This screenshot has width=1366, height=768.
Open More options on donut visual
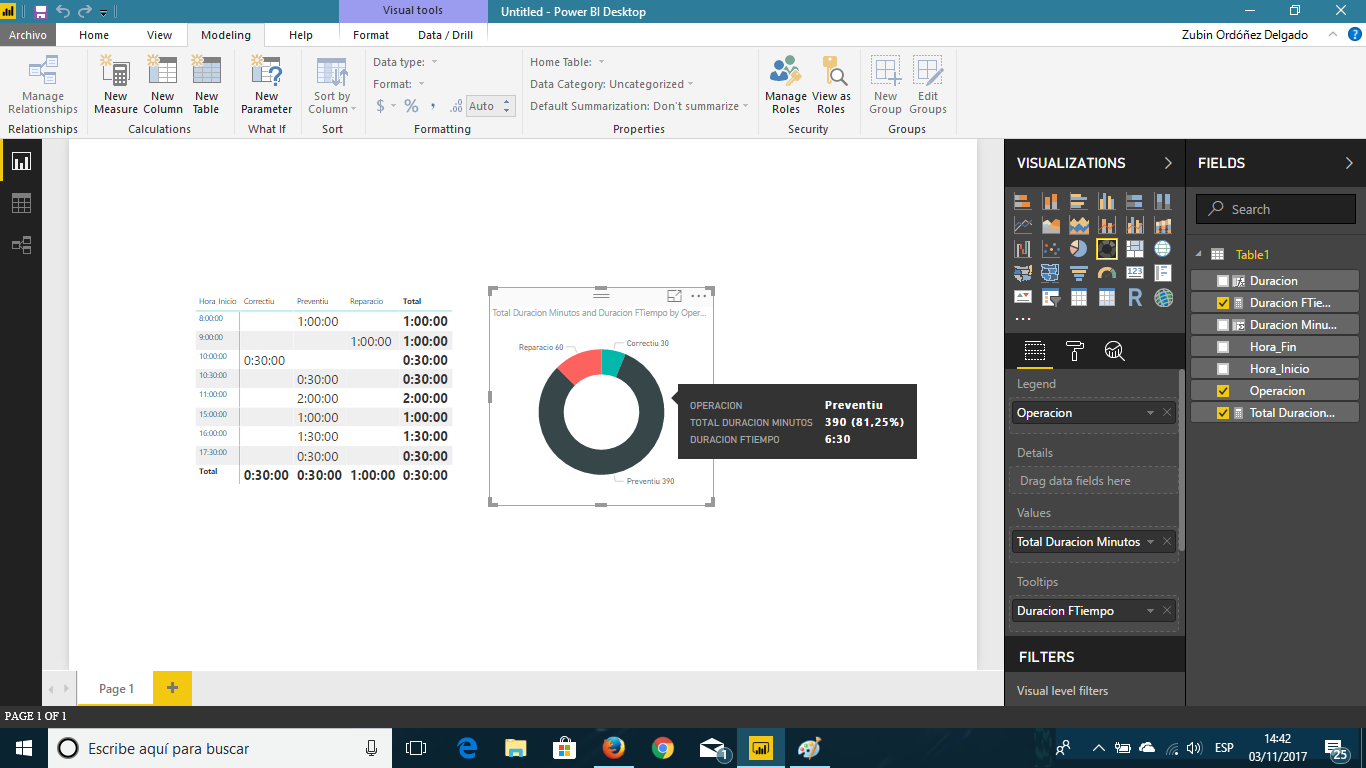point(698,295)
